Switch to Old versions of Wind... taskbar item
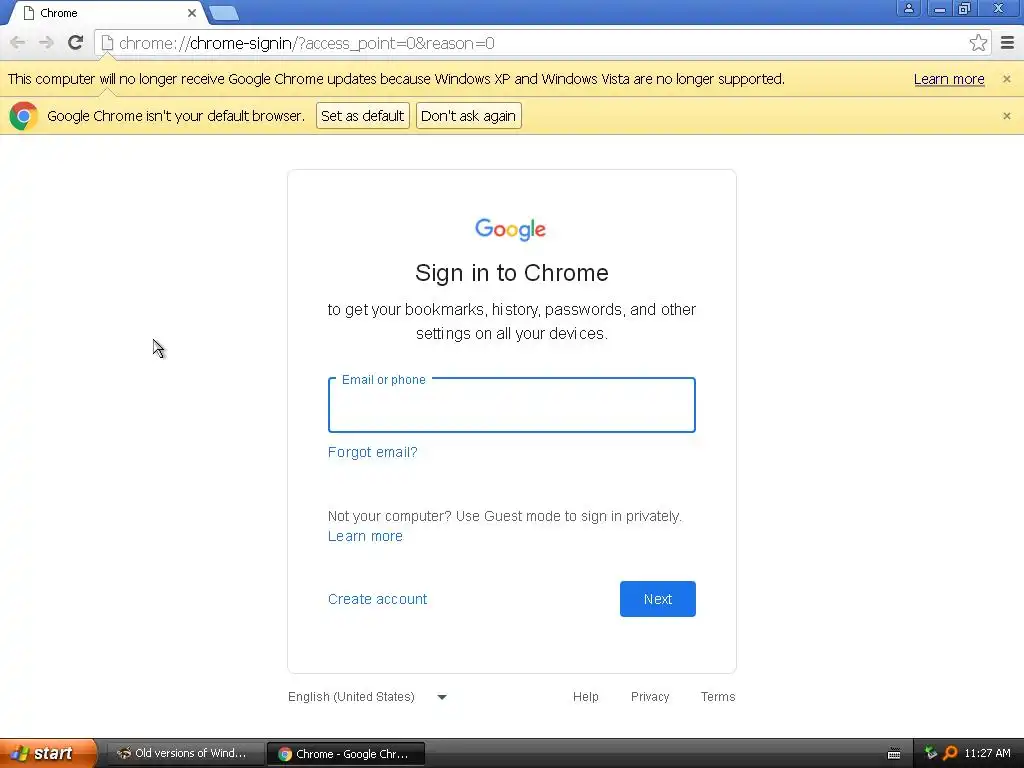The width and height of the screenshot is (1024, 768). [184, 753]
